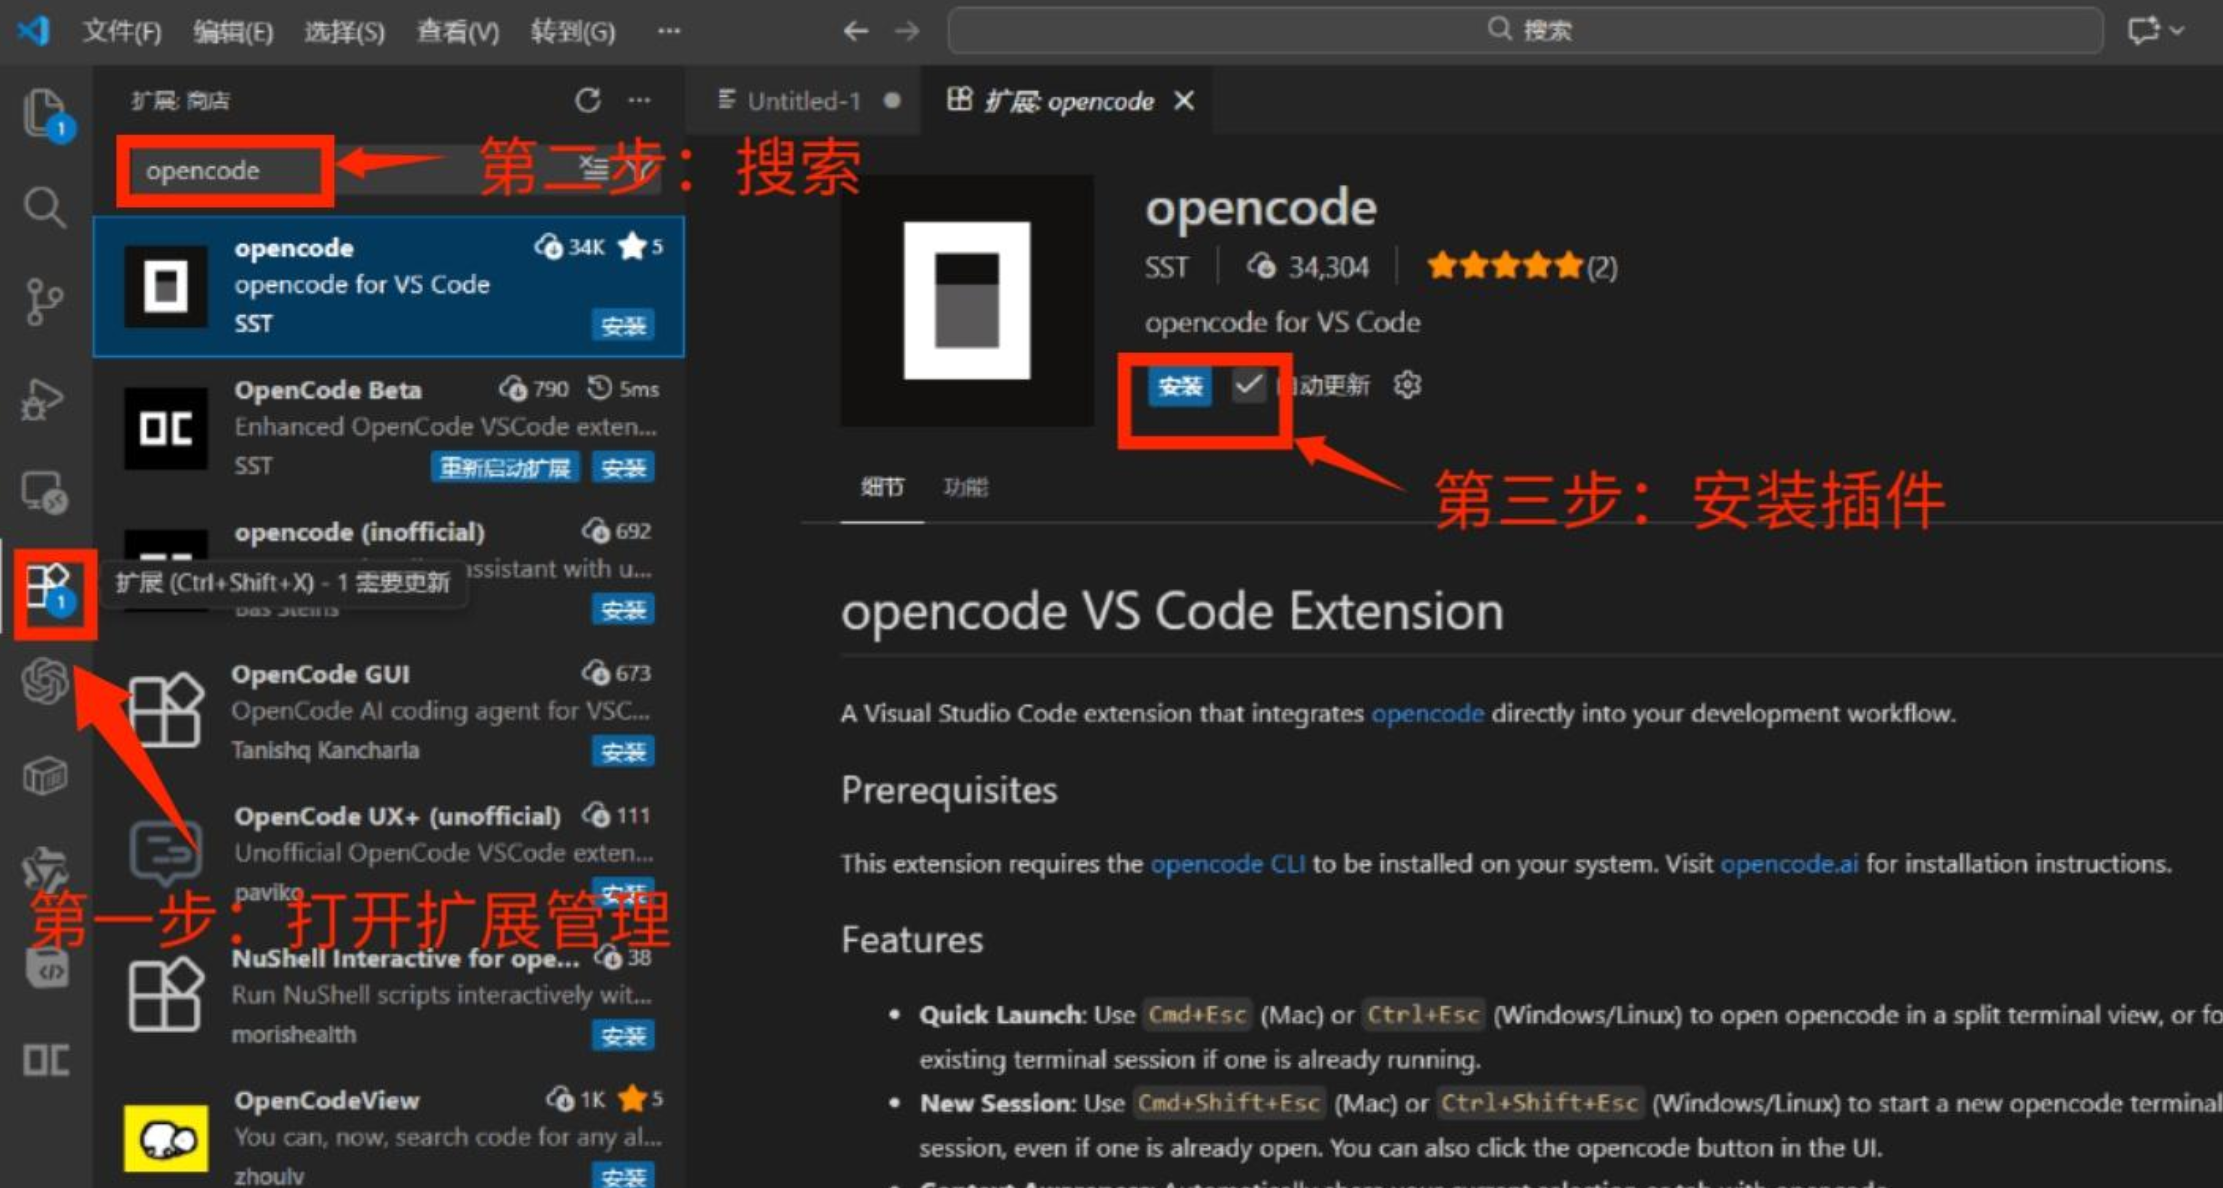Open Source Control view icon
The height and width of the screenshot is (1188, 2223).
[x=44, y=301]
